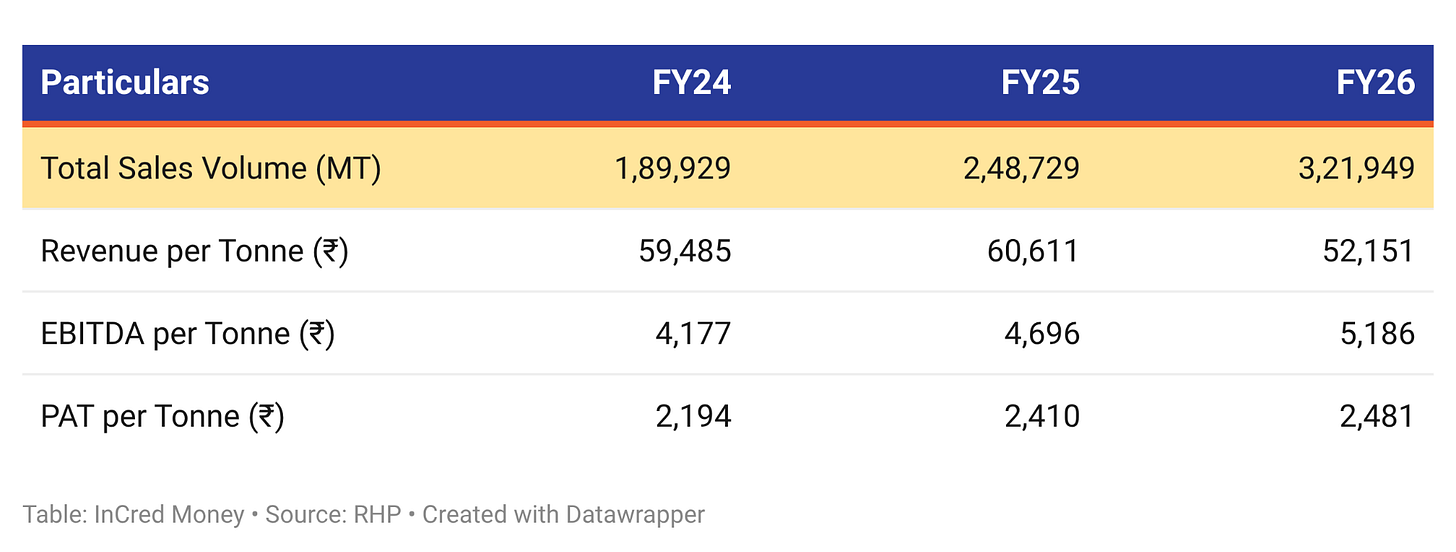Click the Revenue per Tonne row label

pyautogui.click(x=194, y=251)
